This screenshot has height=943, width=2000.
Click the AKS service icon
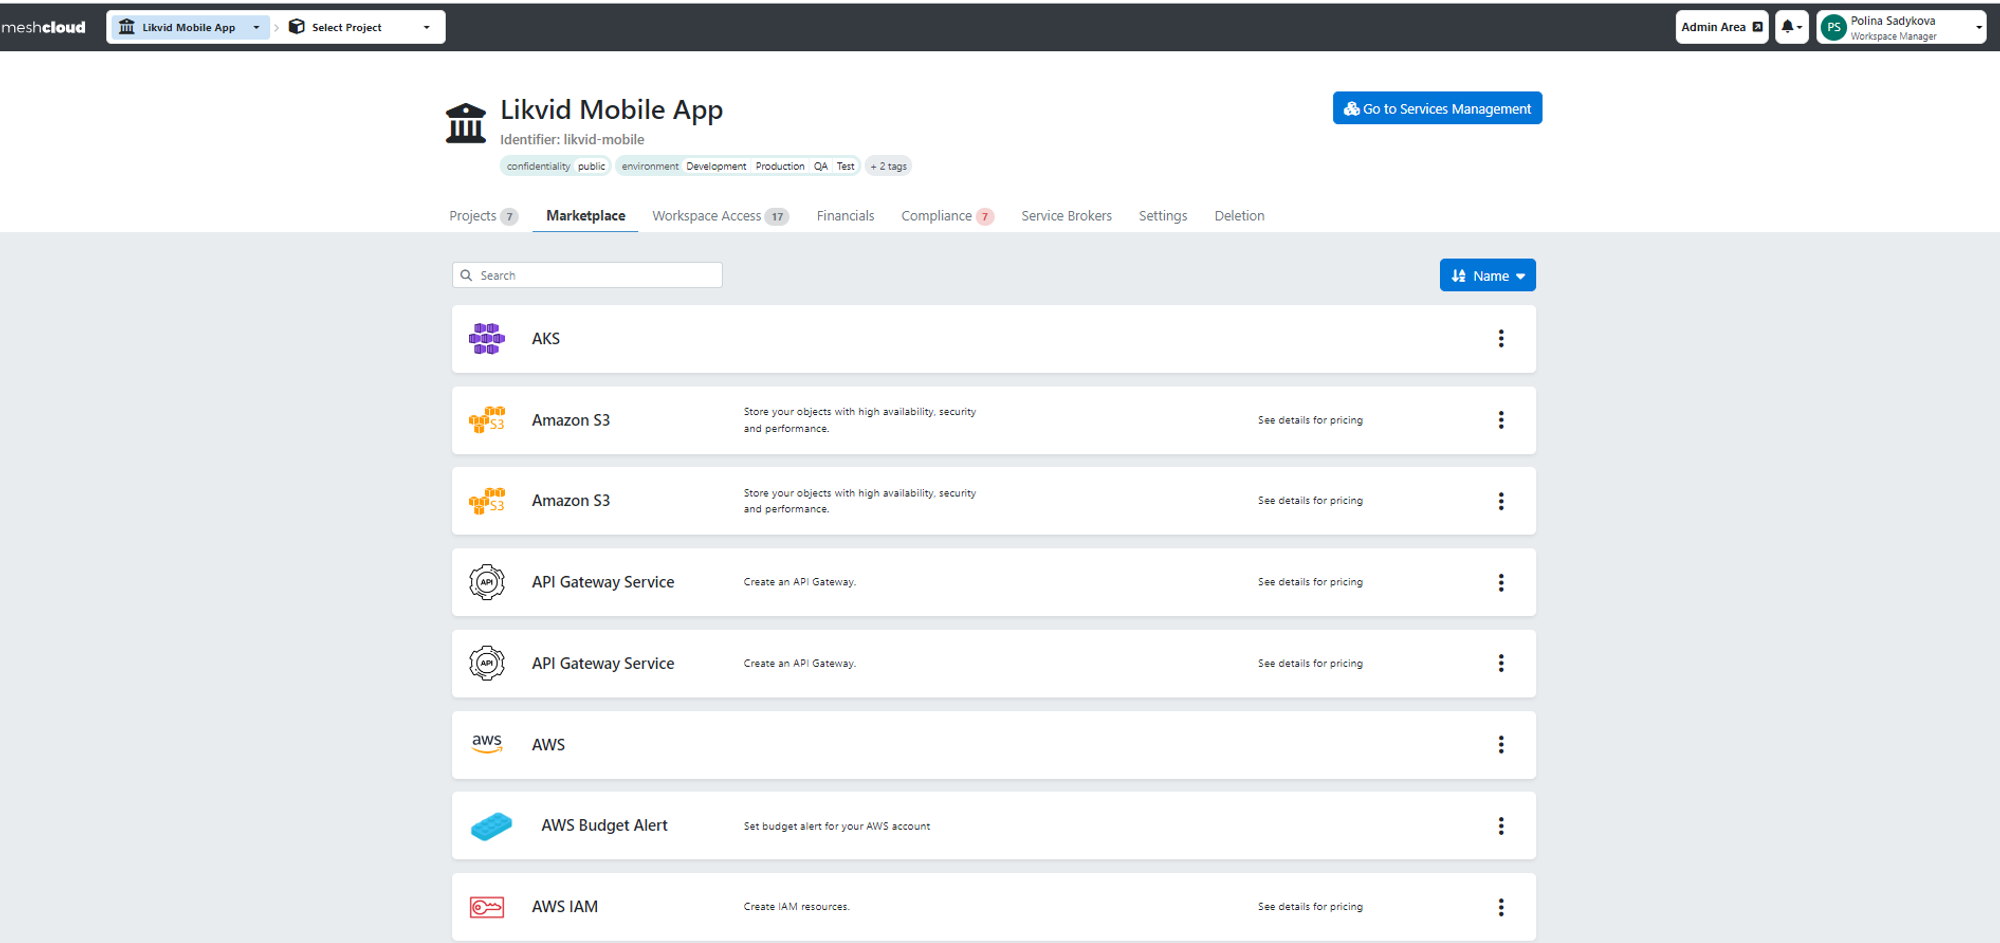click(x=487, y=339)
